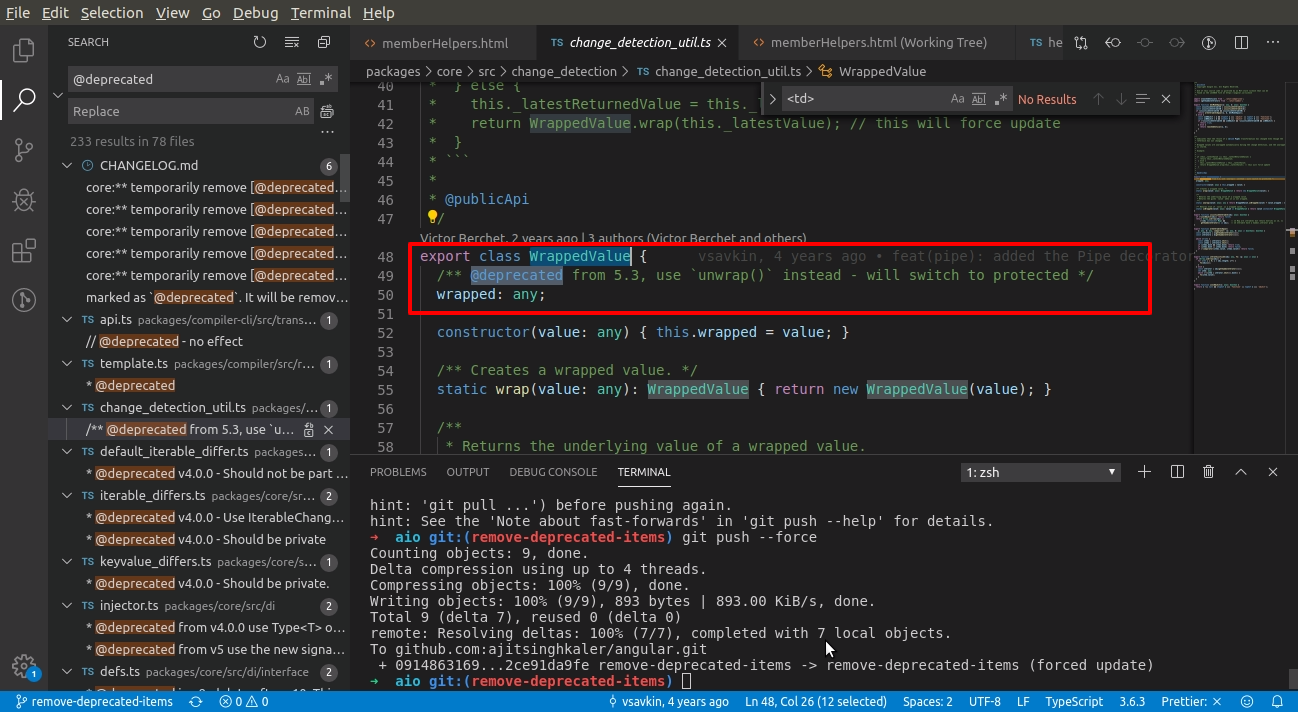Switch to memberHelpers.html tab
1298x712 pixels.
[445, 43]
